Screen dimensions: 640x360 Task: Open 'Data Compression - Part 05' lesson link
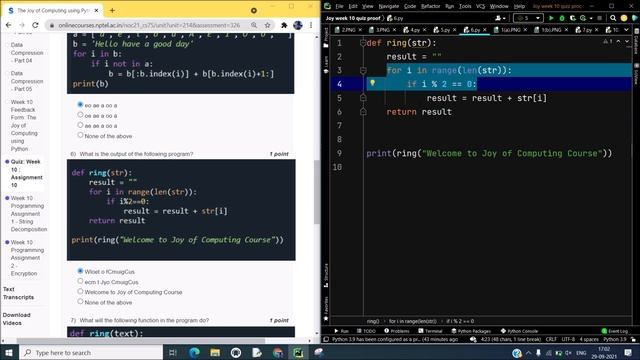(x=27, y=81)
